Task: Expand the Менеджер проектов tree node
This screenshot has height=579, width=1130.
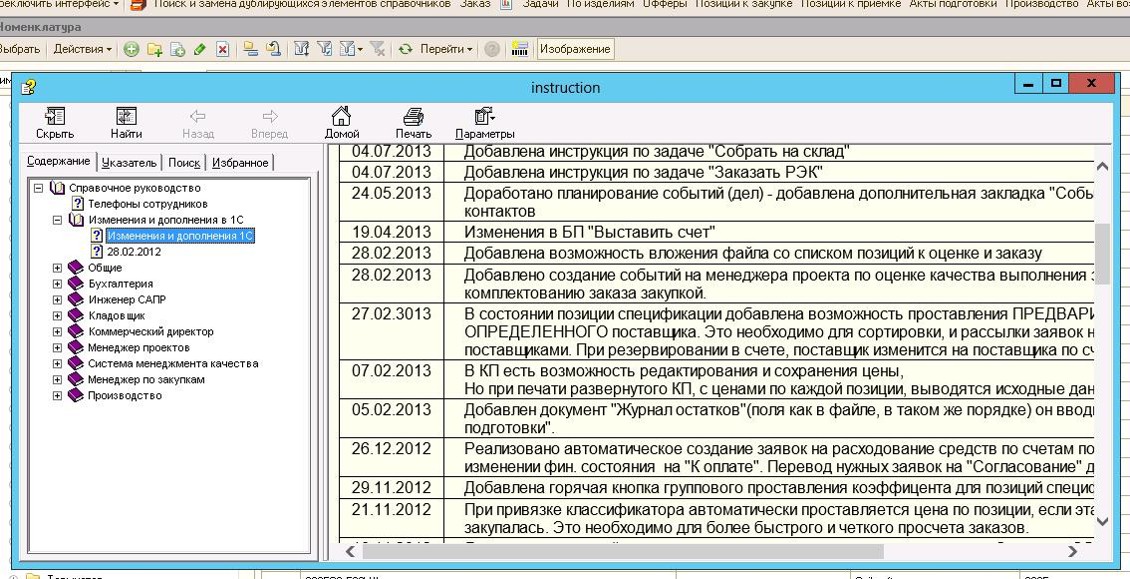Action: click(58, 348)
